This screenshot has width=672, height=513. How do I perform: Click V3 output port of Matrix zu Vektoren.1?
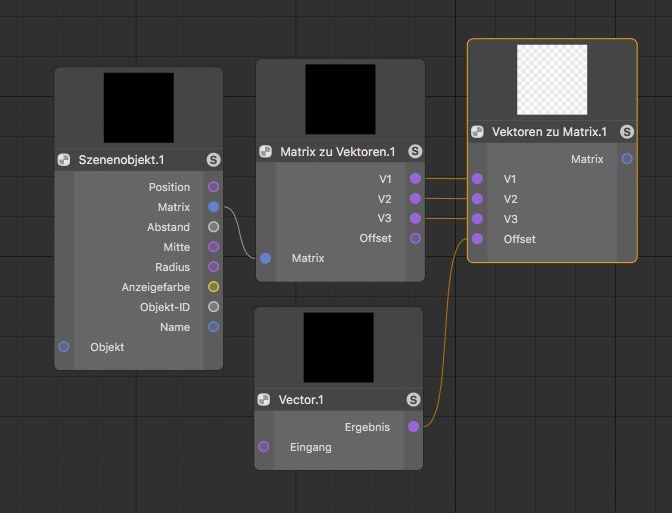pos(415,218)
